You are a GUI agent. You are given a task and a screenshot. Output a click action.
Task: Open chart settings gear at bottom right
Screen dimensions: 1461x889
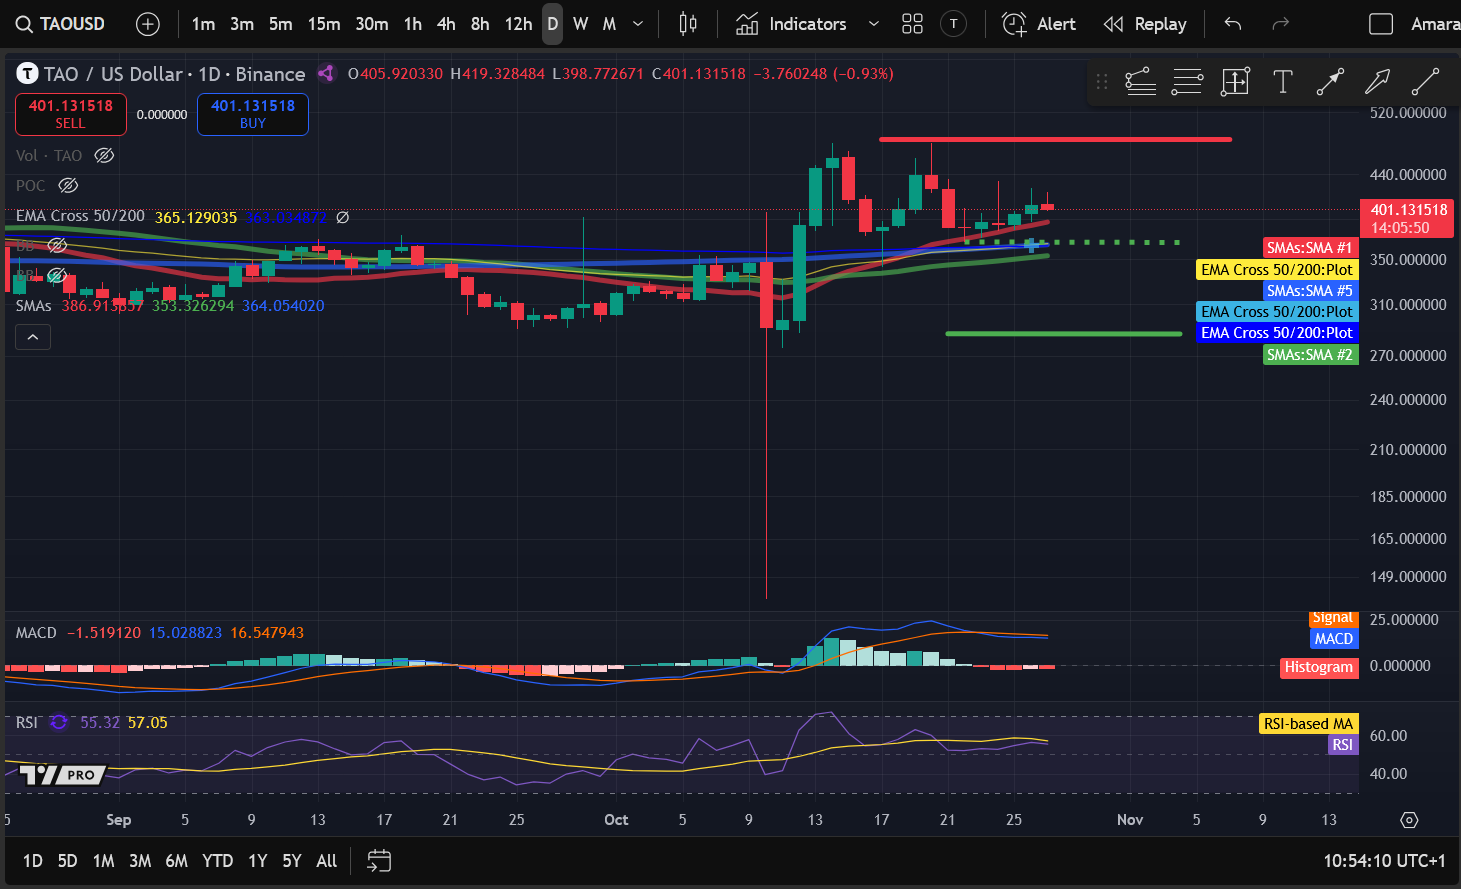coord(1409,820)
